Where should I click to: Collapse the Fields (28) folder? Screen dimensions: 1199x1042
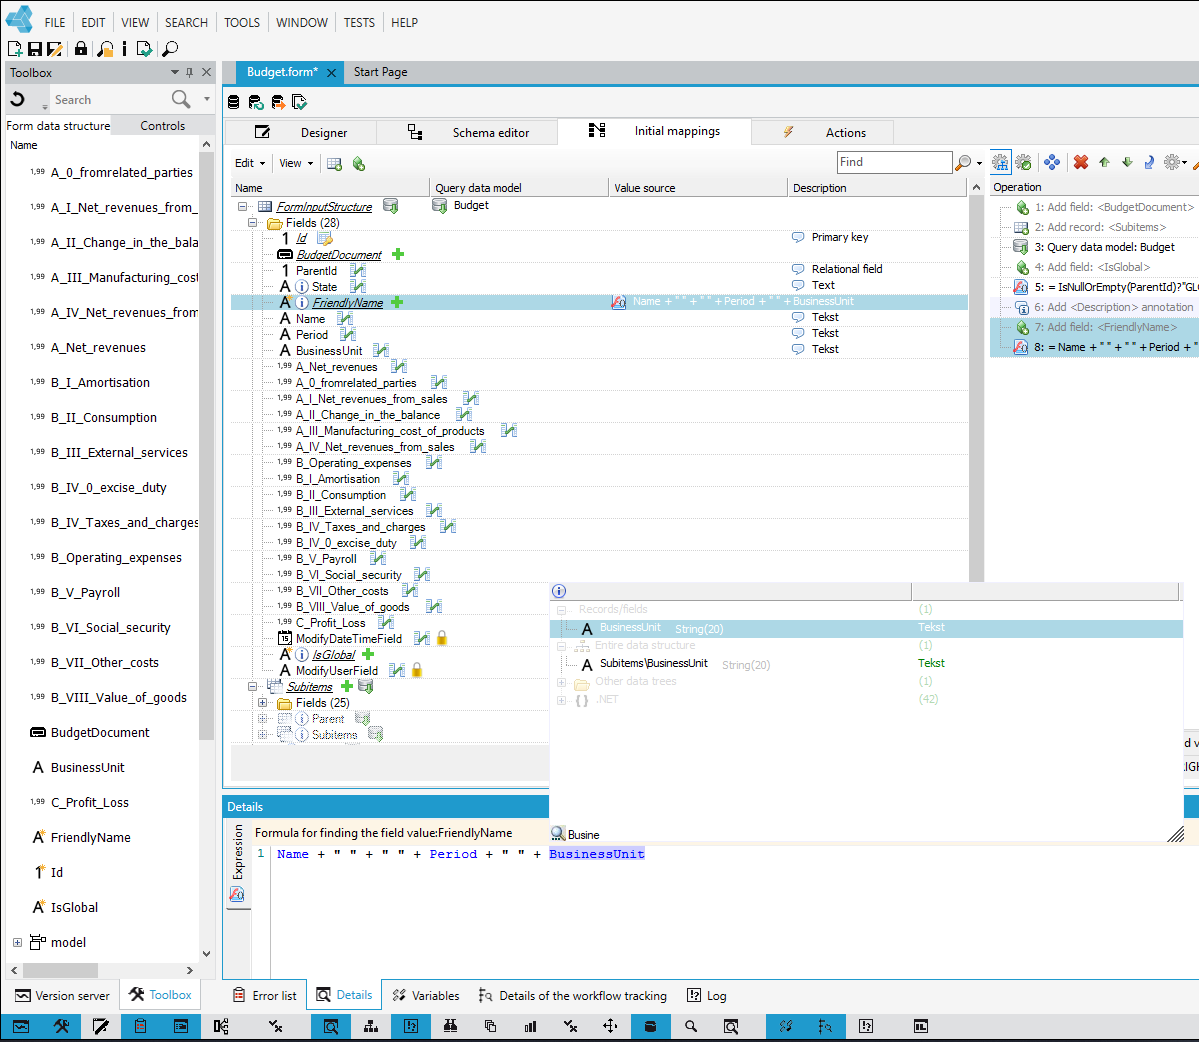(x=252, y=222)
